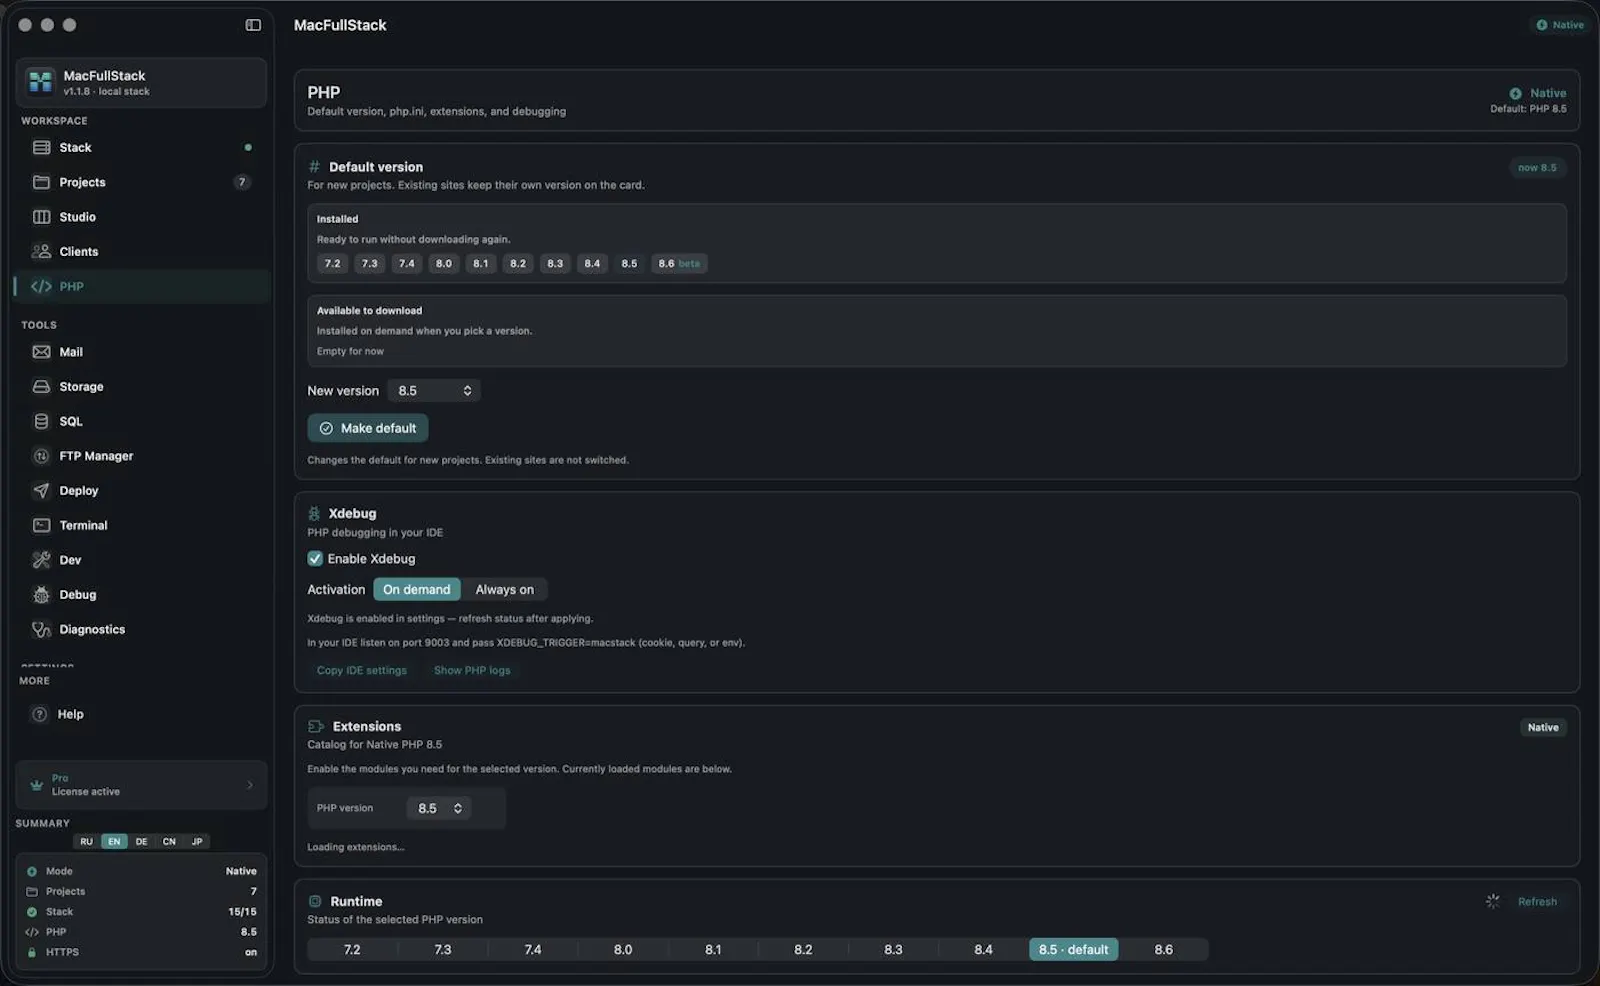The height and width of the screenshot is (986, 1600).
Task: Open Mail via its envelope icon
Action: click(x=41, y=352)
